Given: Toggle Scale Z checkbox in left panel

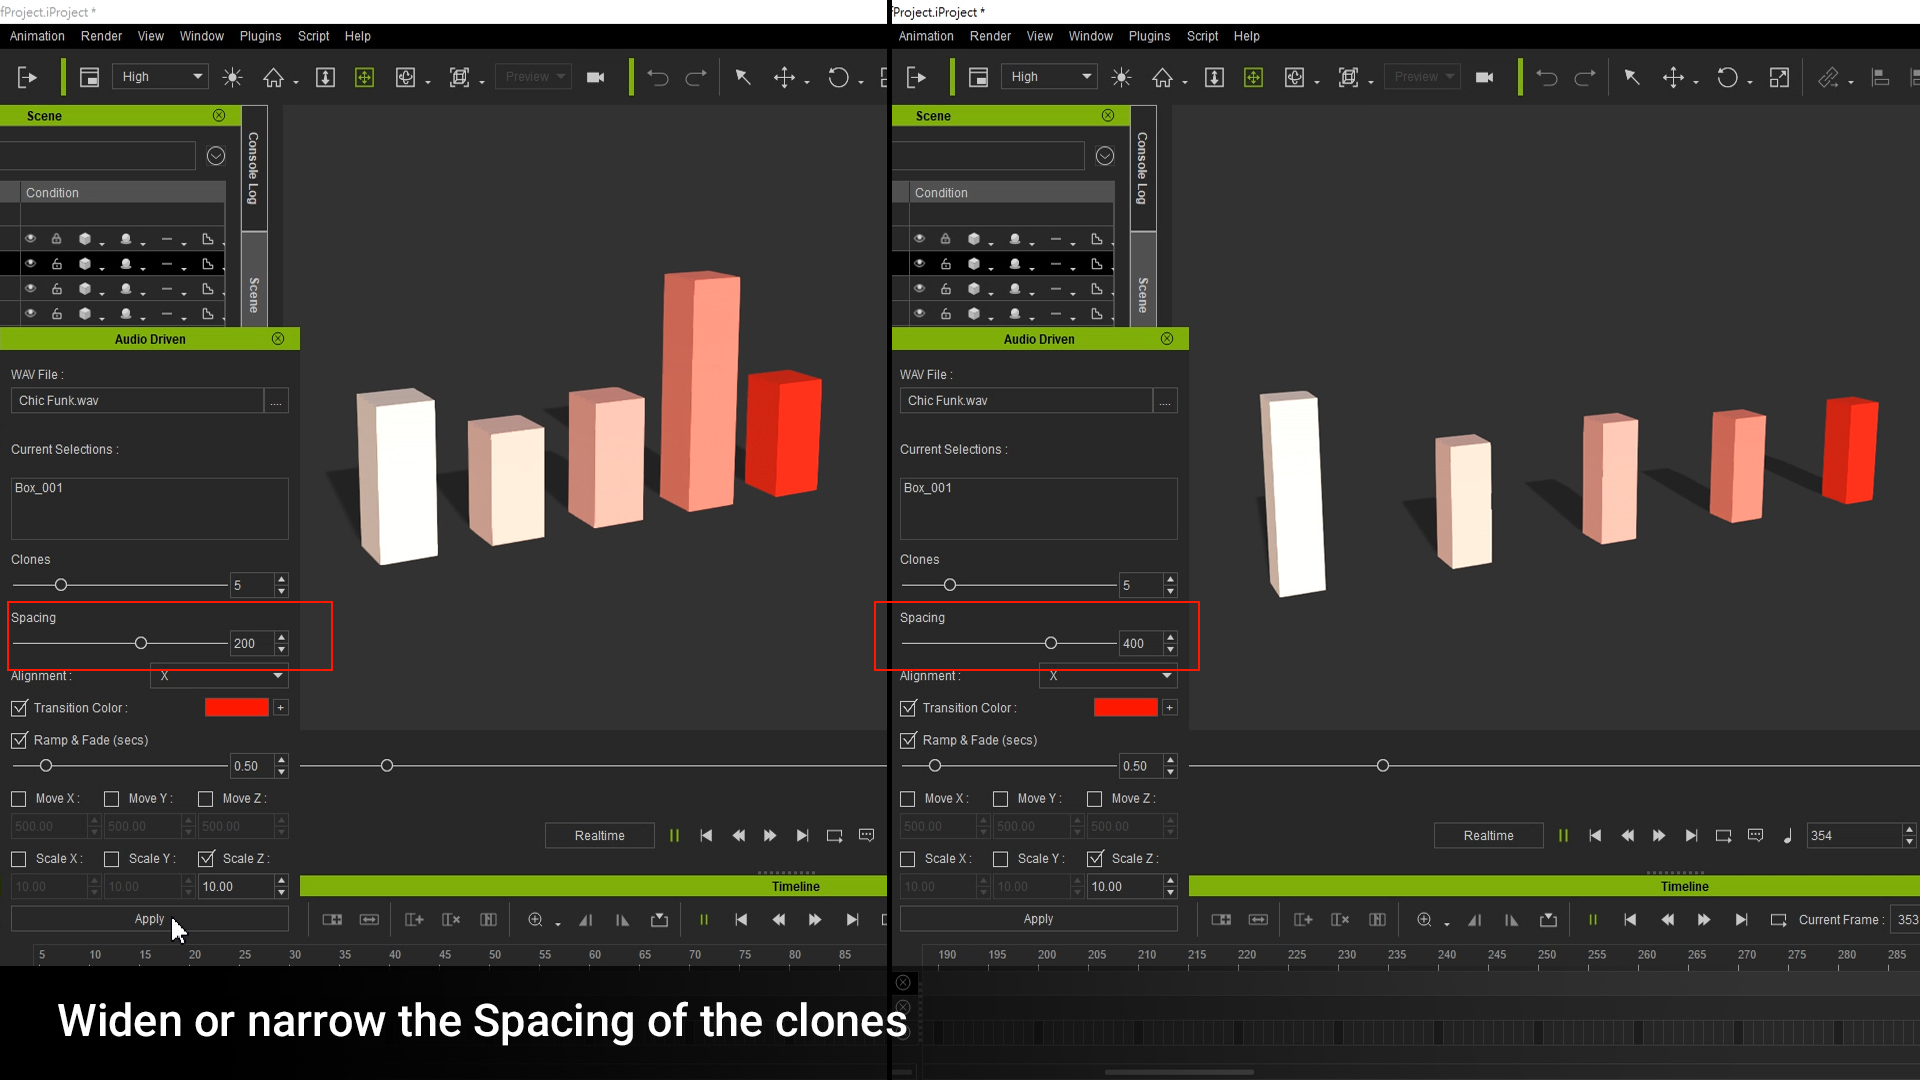Looking at the screenshot, I should pos(206,859).
